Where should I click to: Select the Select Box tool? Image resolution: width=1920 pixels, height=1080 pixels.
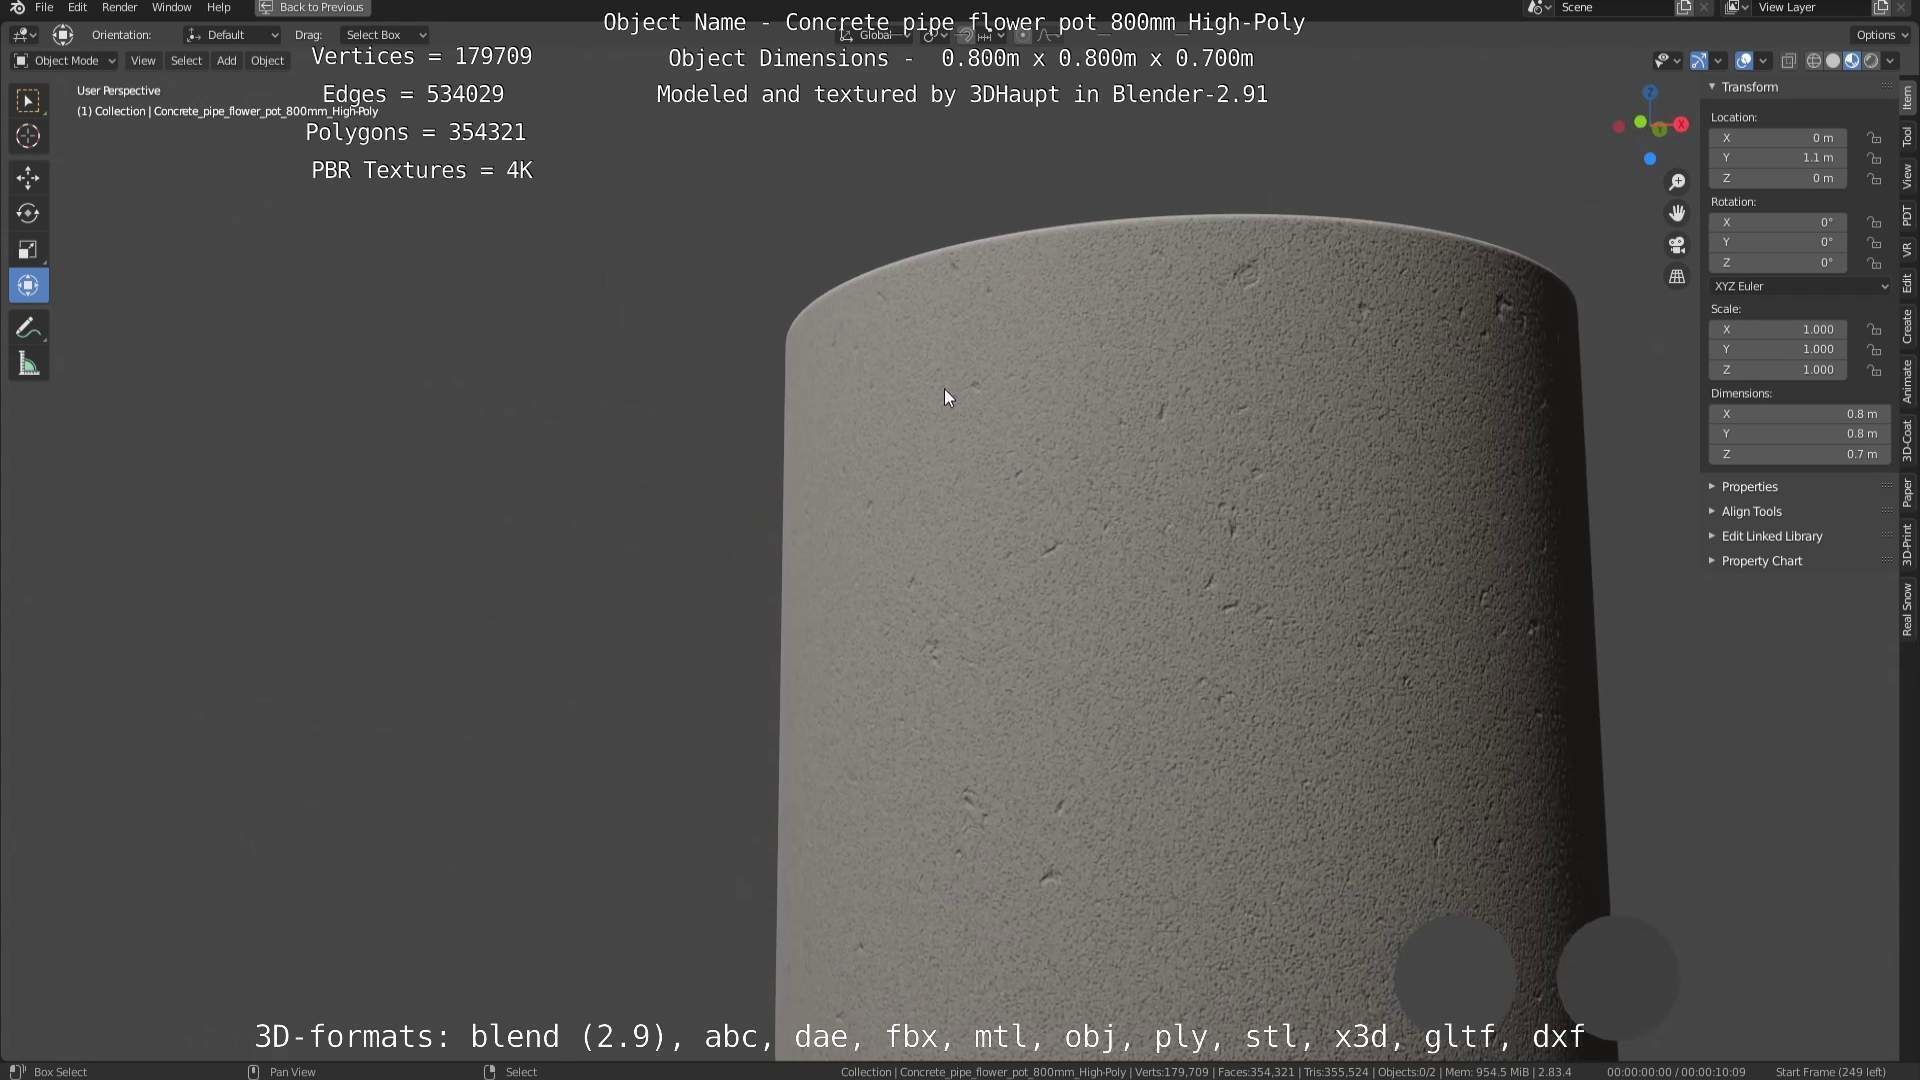click(28, 100)
